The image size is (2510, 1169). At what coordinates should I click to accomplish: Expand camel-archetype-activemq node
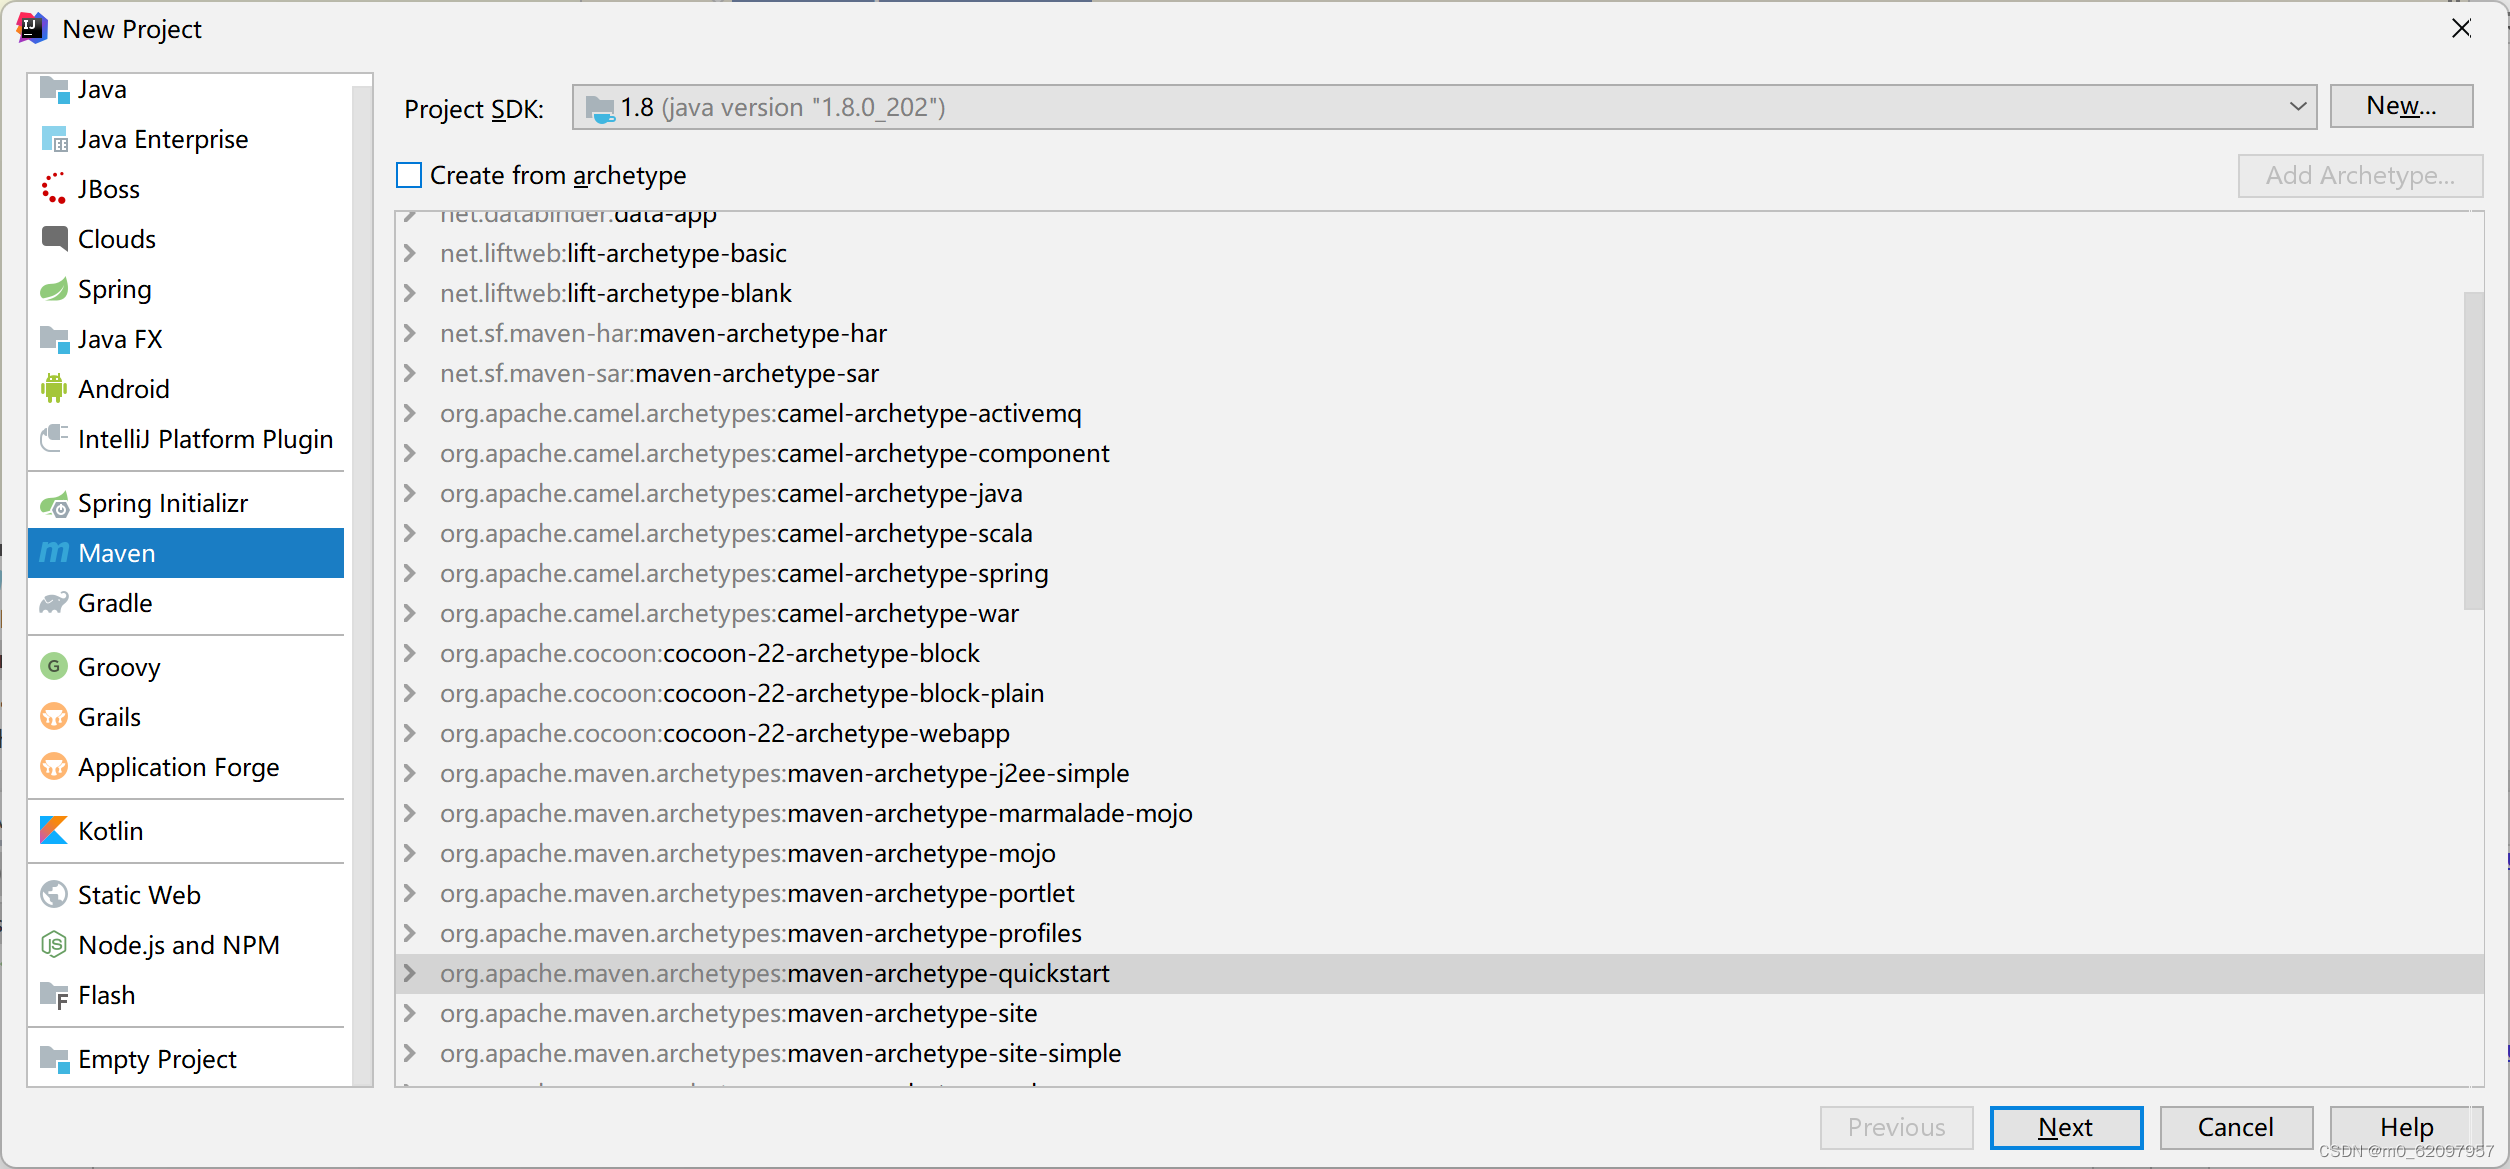[x=410, y=413]
